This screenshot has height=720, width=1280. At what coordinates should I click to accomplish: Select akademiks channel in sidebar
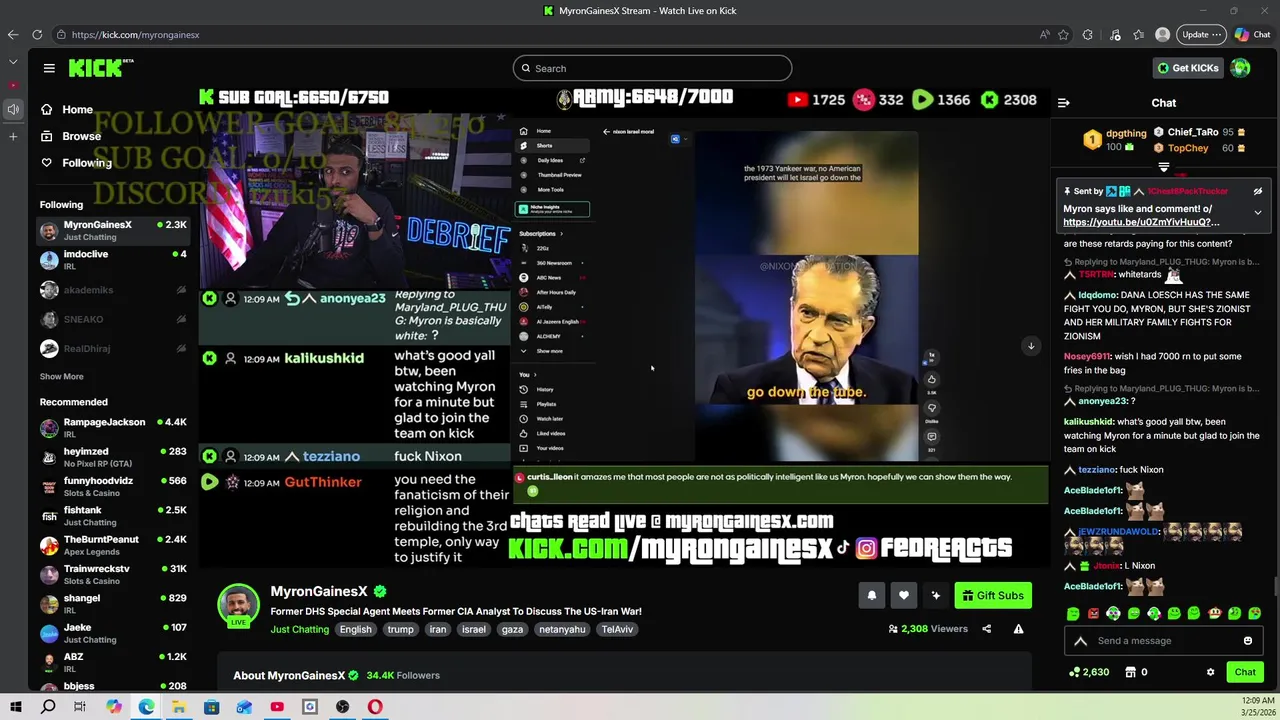[113, 290]
